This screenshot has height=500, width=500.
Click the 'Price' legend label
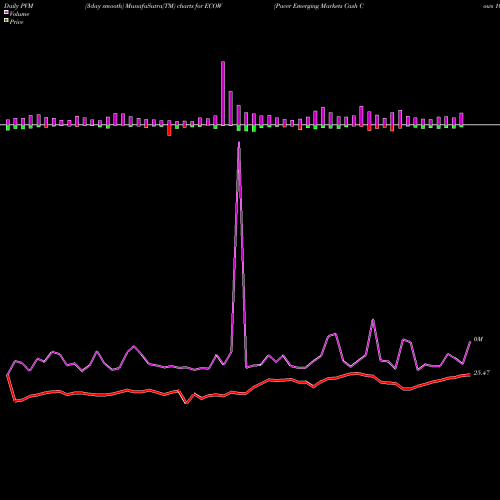[16, 22]
